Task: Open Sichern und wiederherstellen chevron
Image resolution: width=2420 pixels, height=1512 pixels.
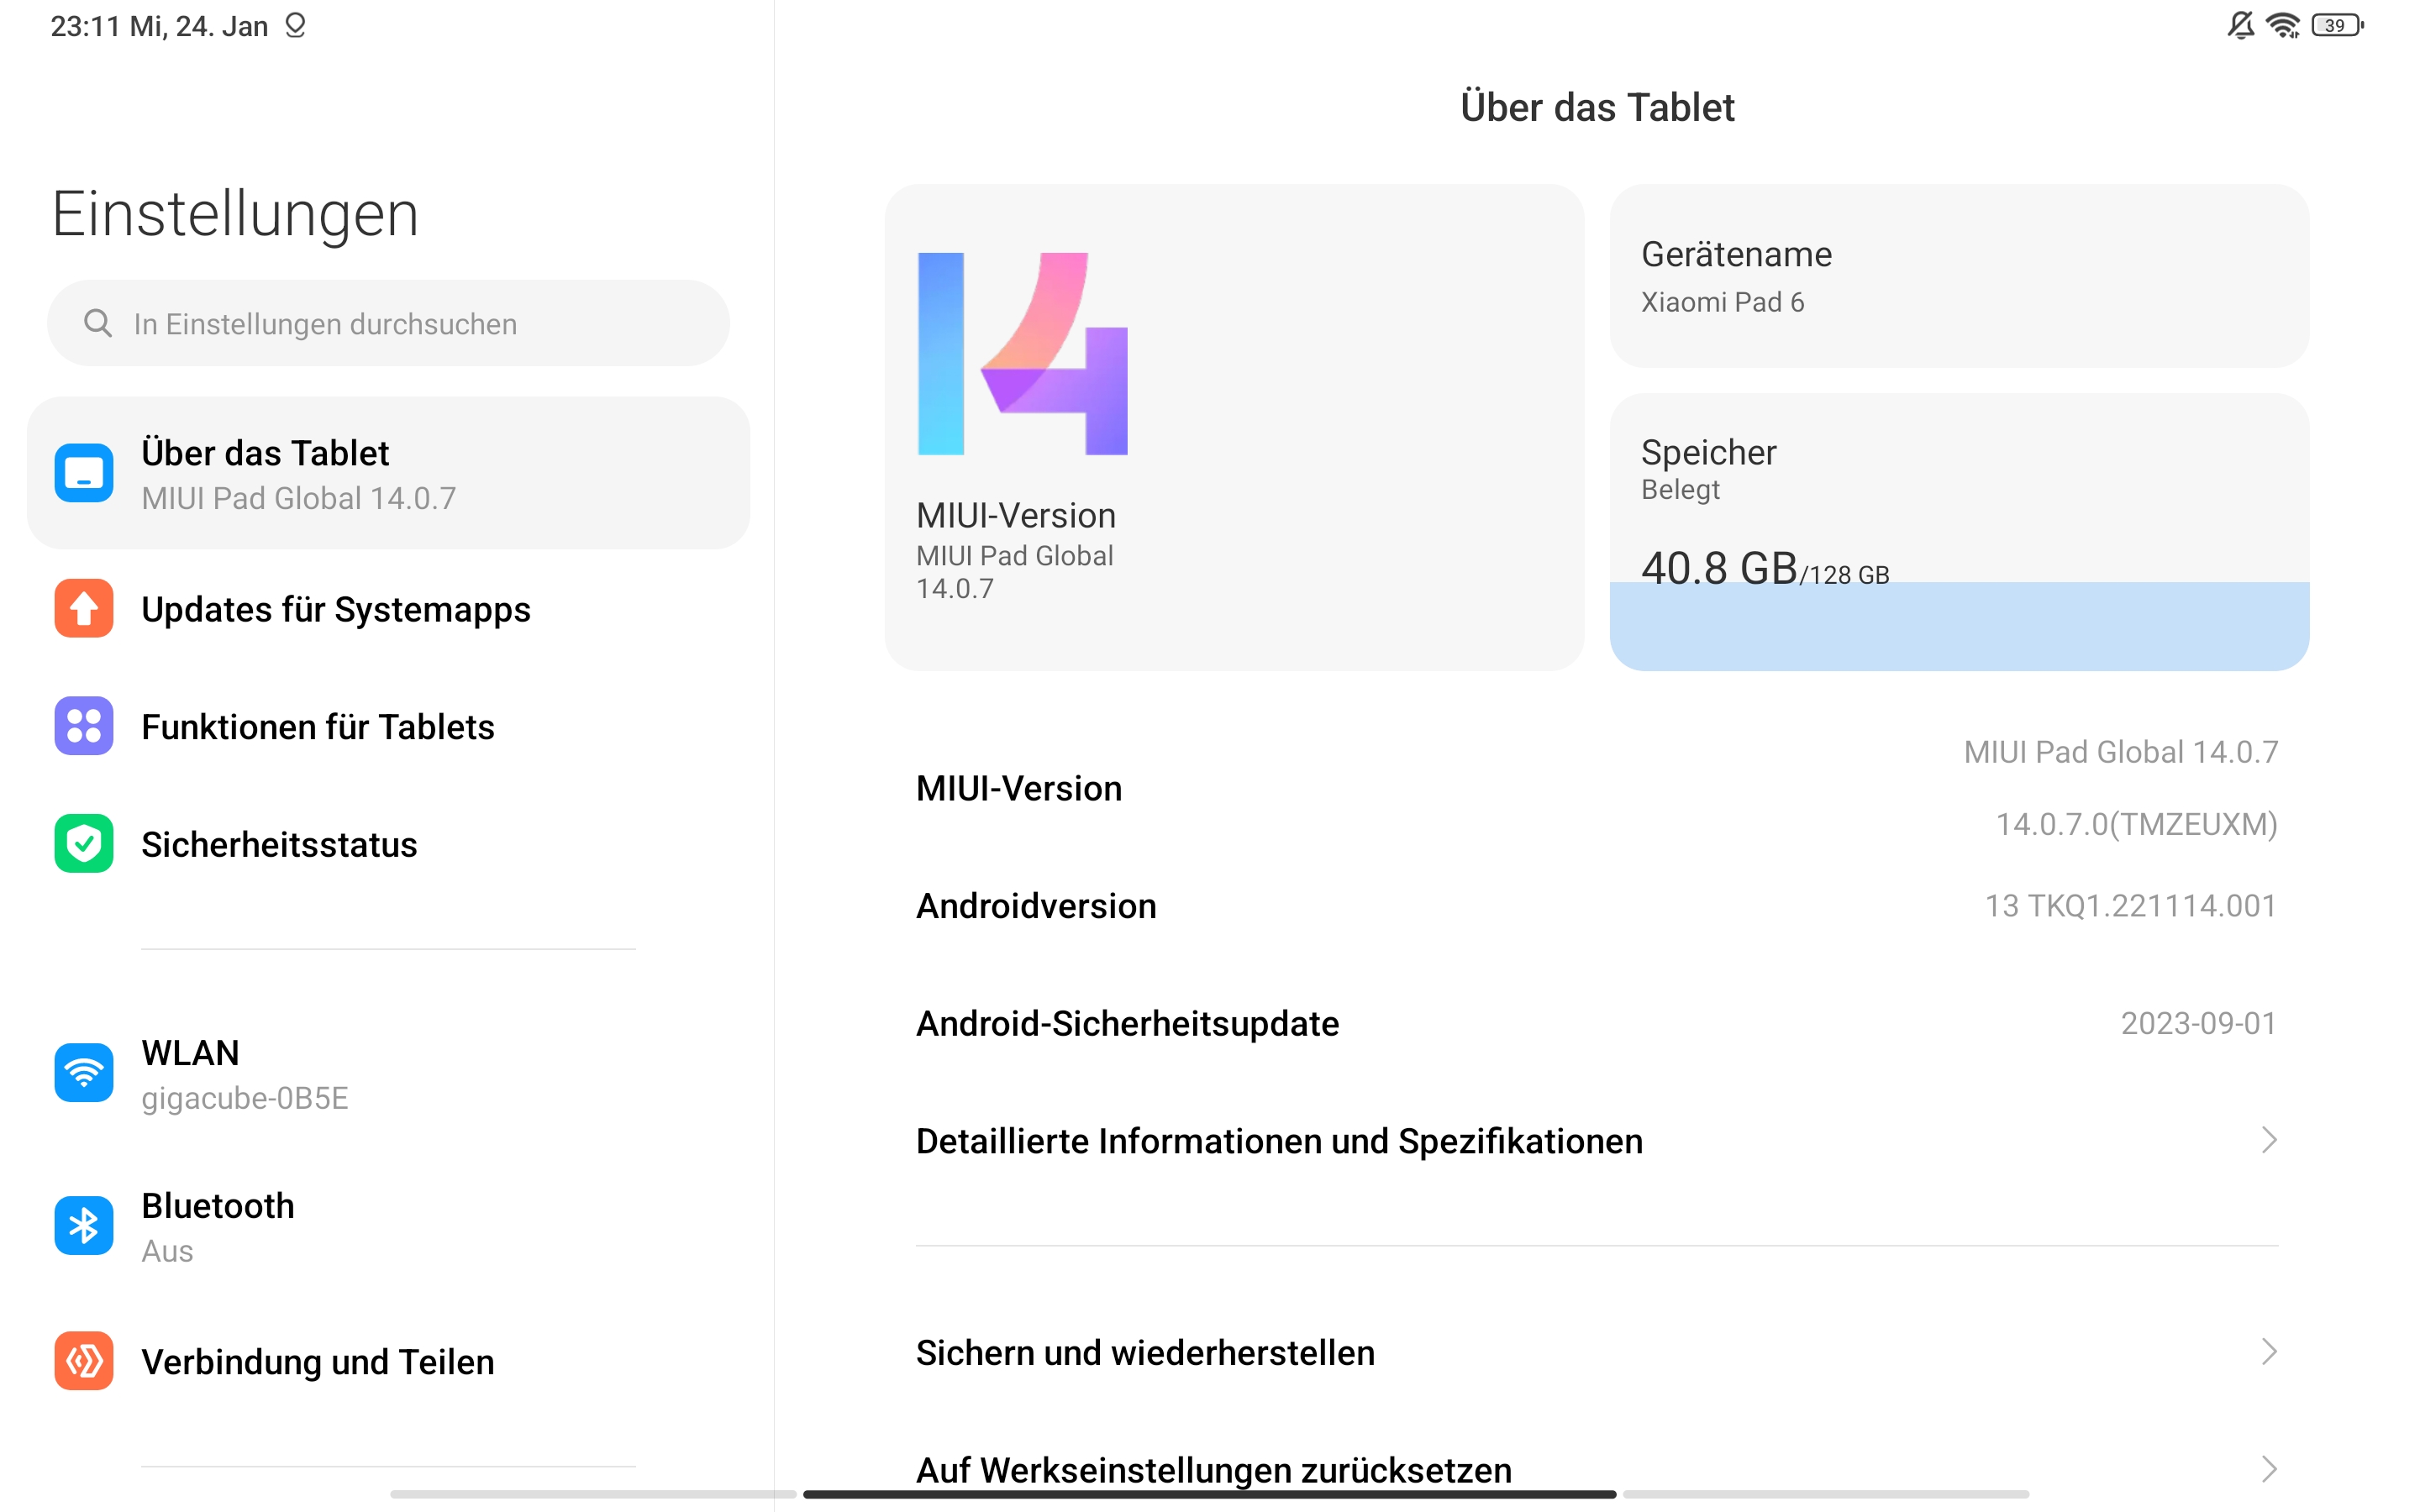Action: [2268, 1352]
